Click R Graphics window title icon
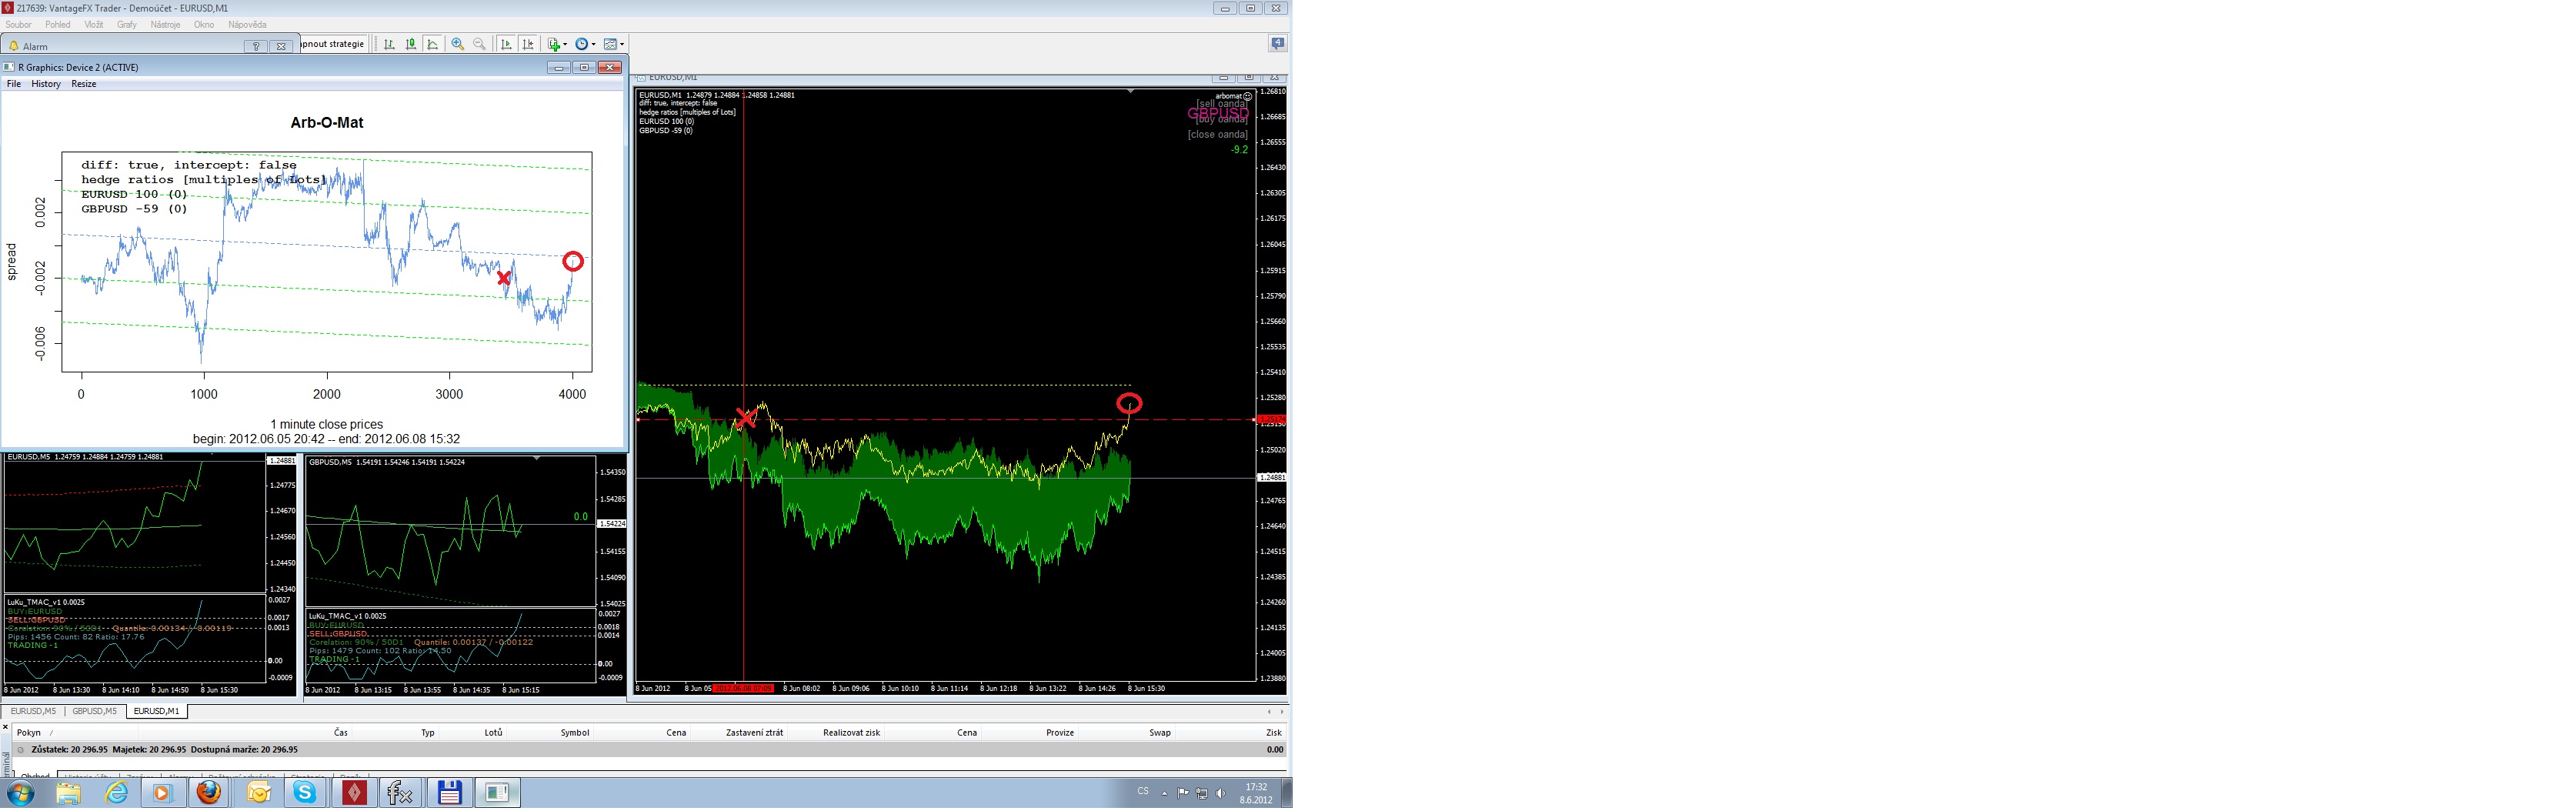 (9, 67)
